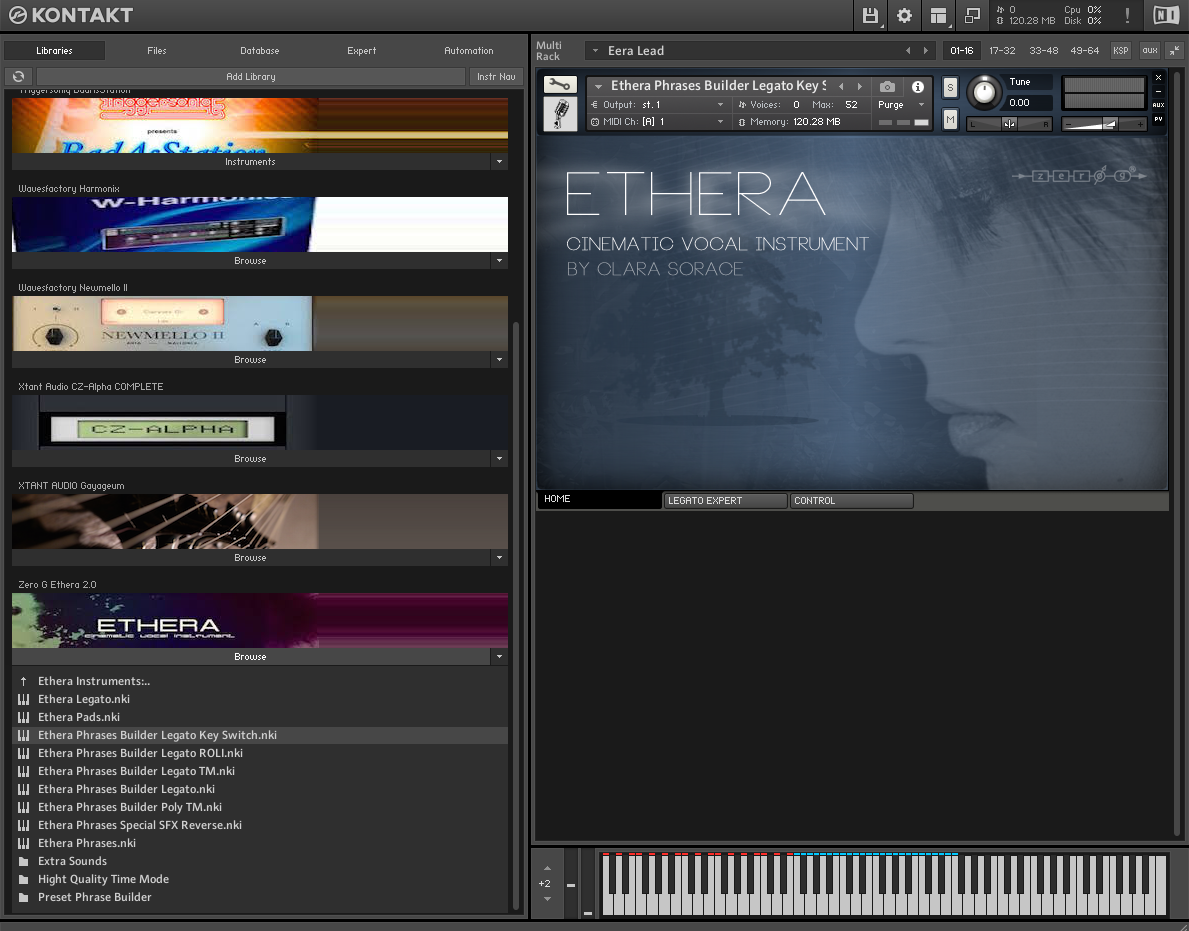Image resolution: width=1189 pixels, height=931 pixels.
Task: Click the Native Instruments NI logo
Action: pyautogui.click(x=1165, y=15)
